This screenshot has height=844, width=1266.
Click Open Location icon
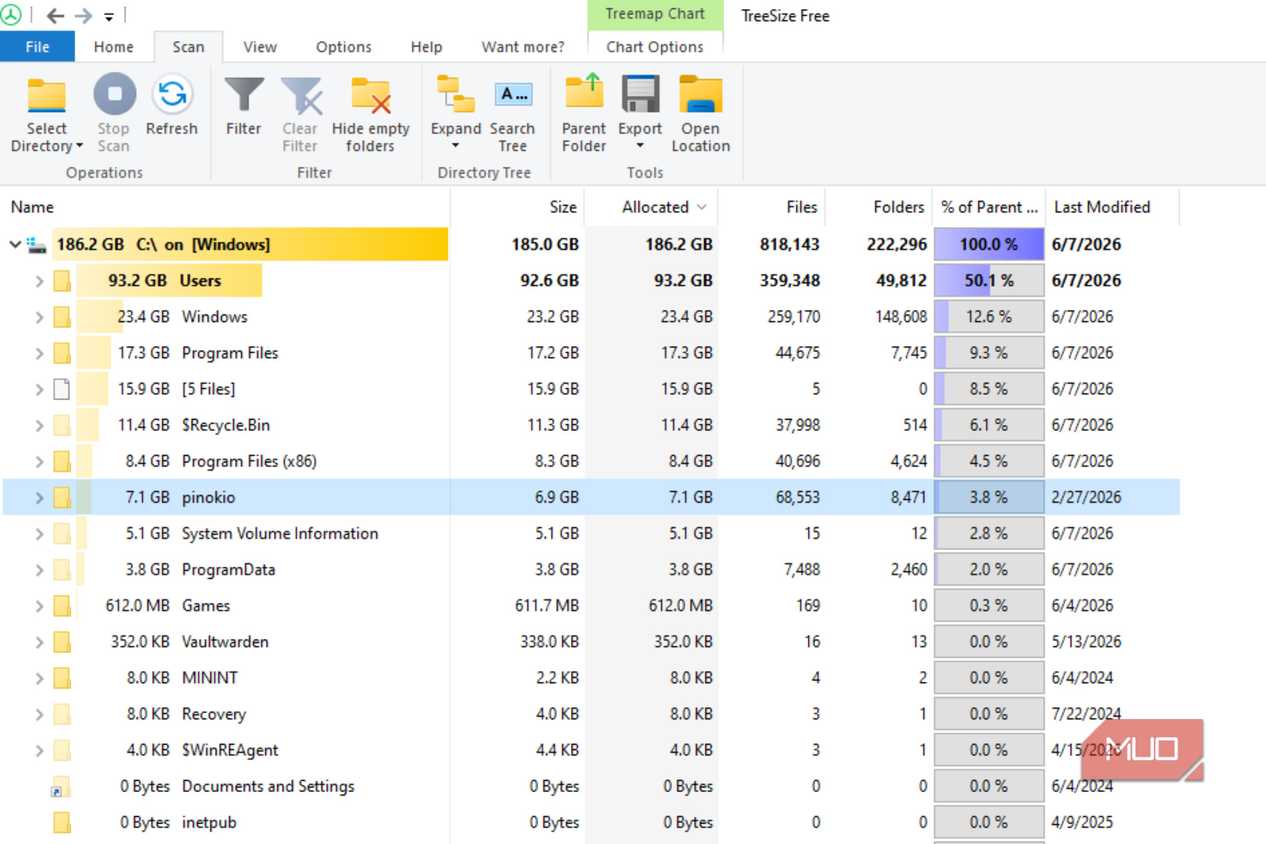tap(701, 95)
